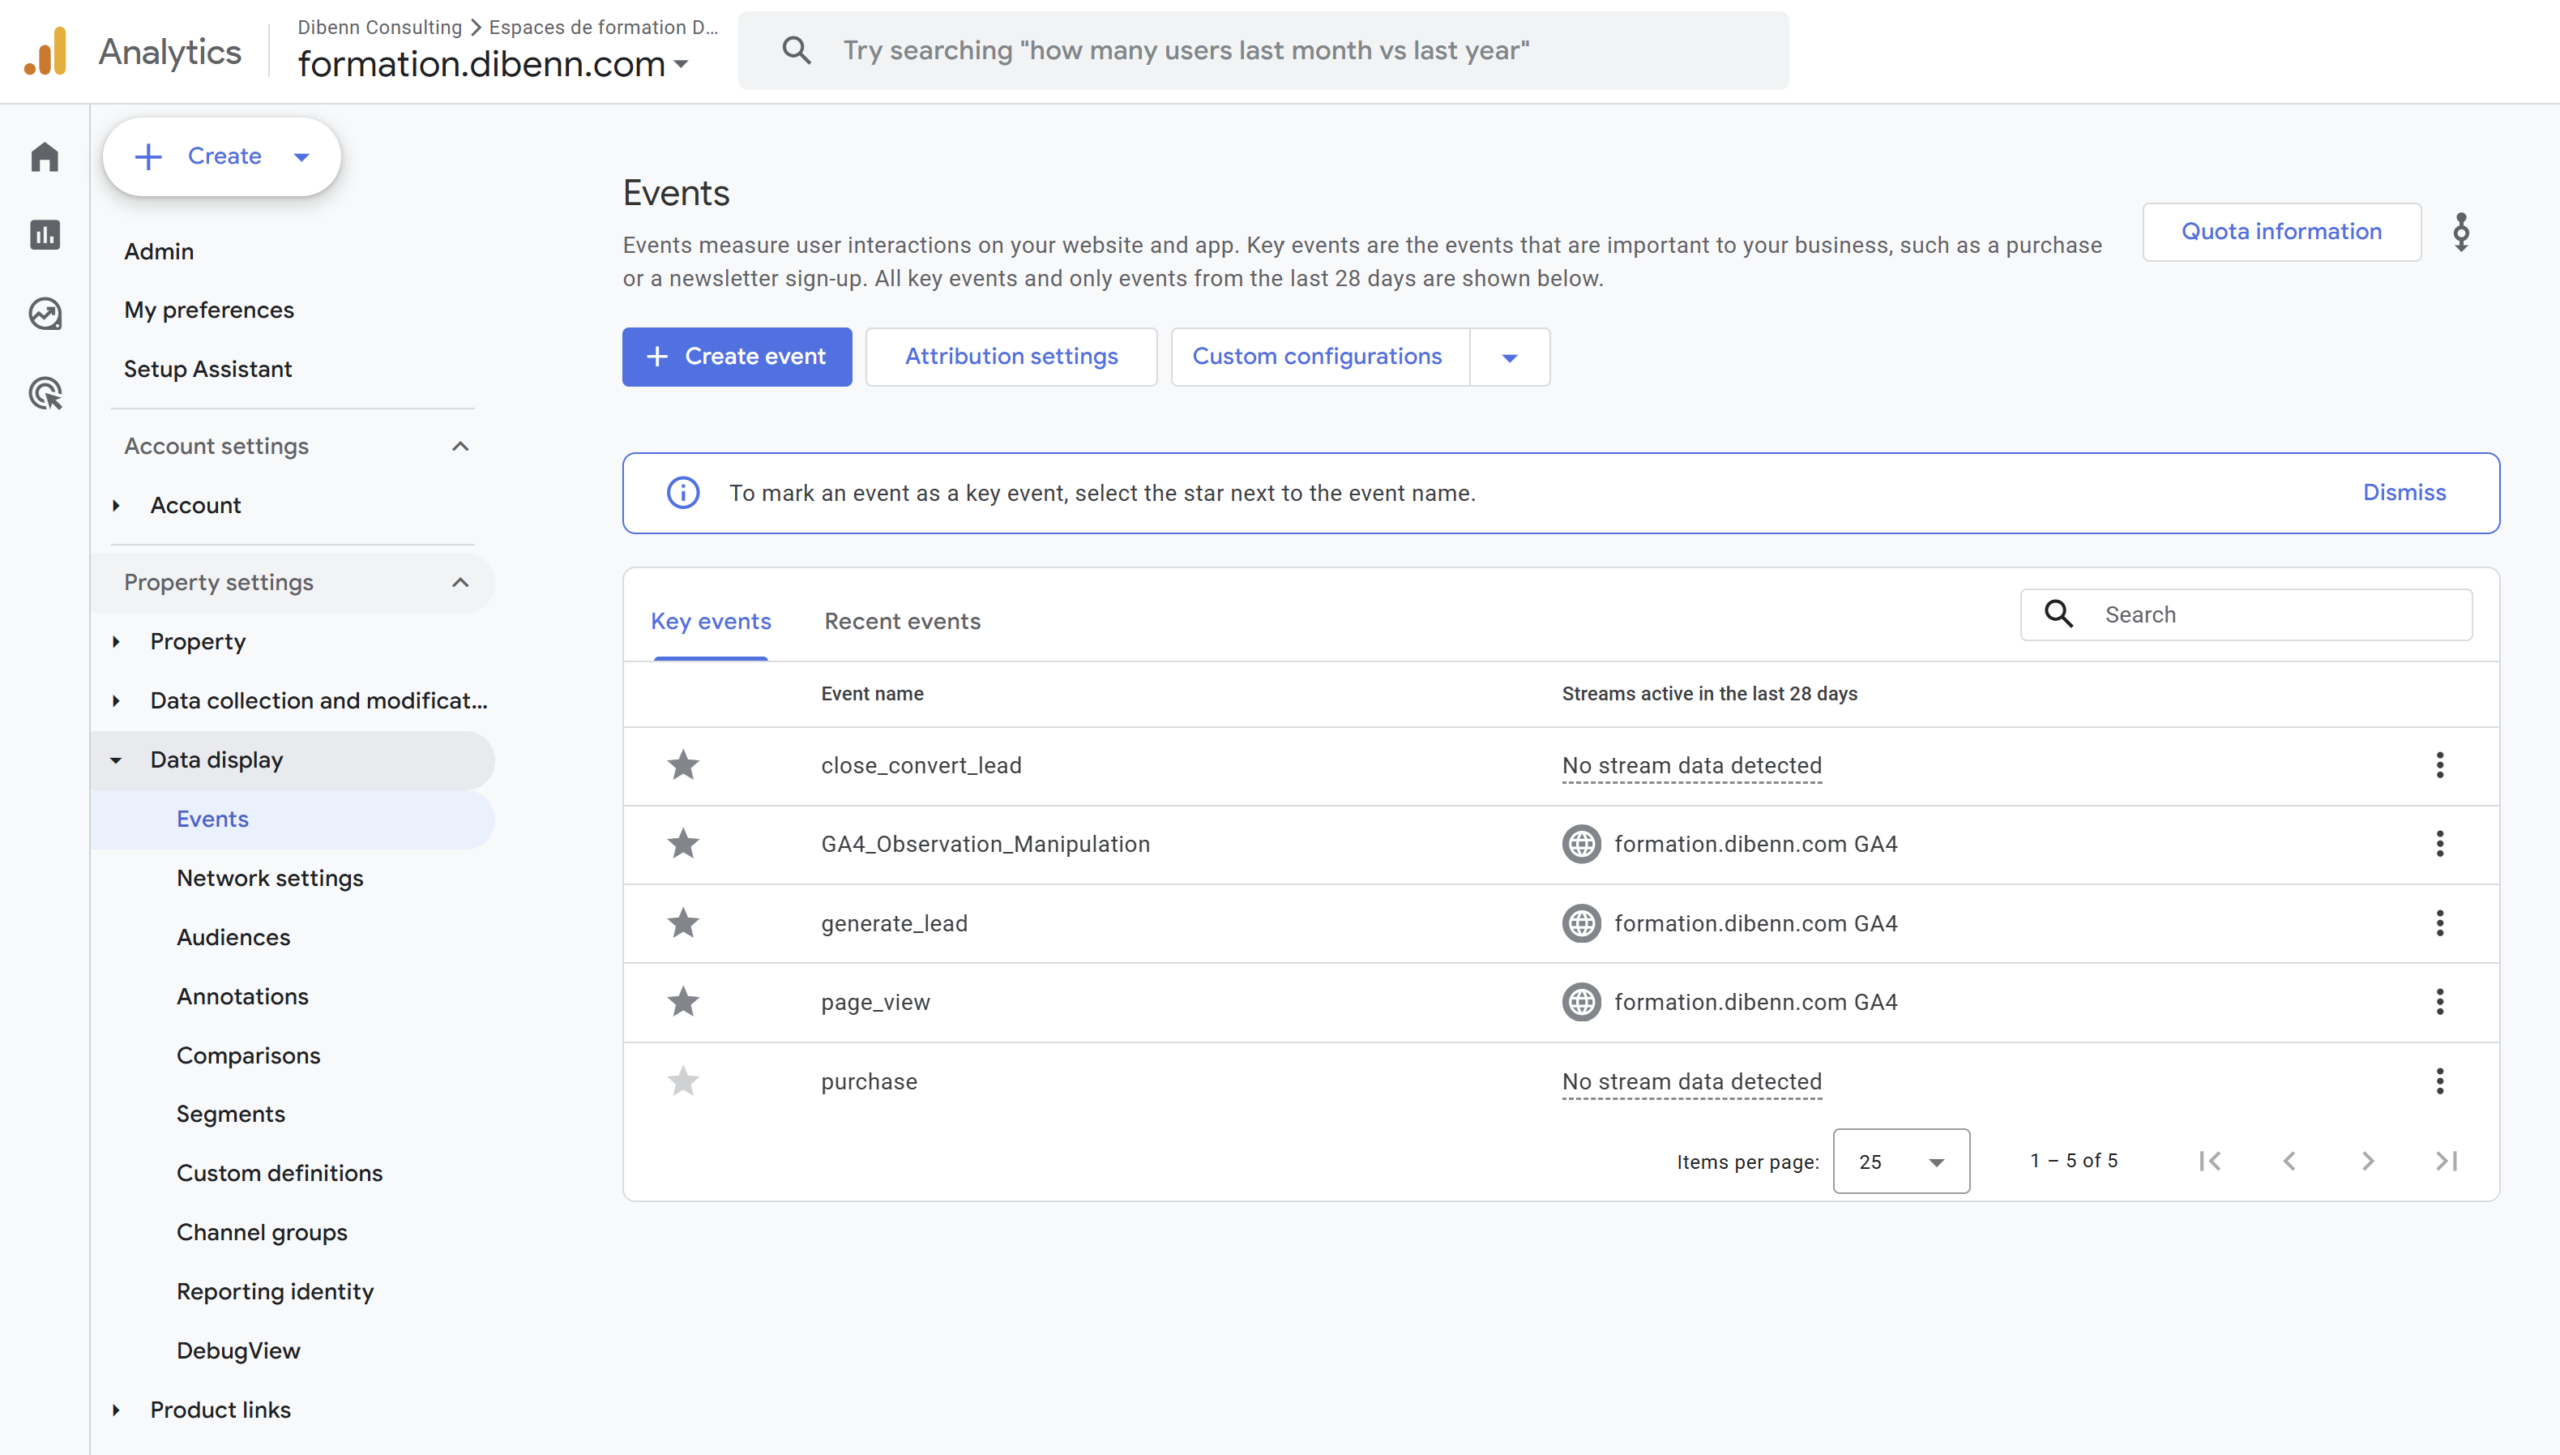The width and height of the screenshot is (2560, 1455).
Task: Toggle generate_lead key event star
Action: [683, 923]
